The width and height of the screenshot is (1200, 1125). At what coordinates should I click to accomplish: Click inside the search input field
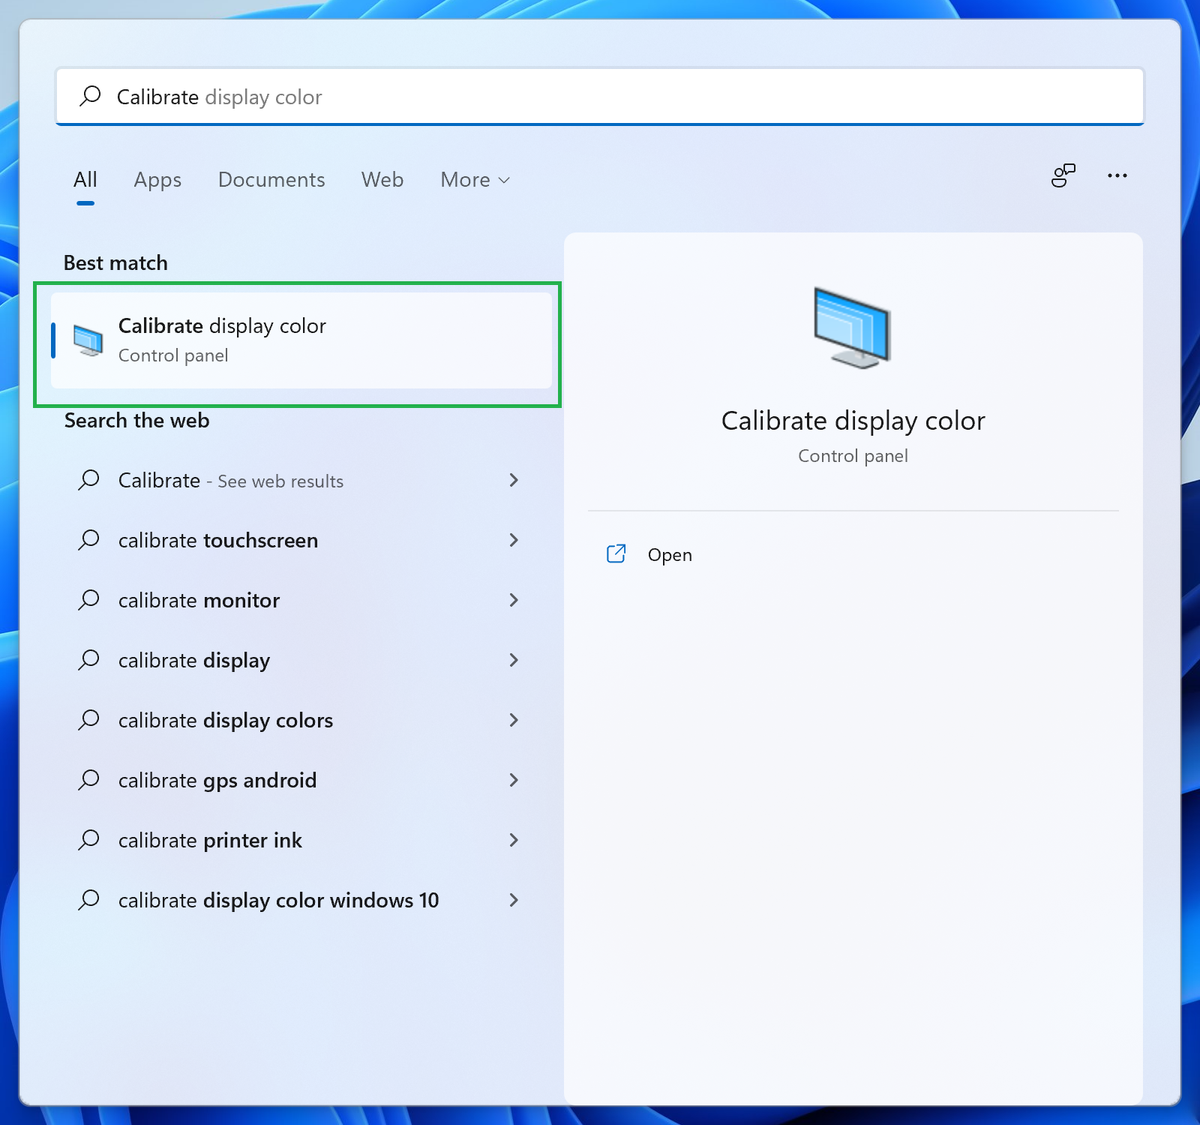pyautogui.click(x=600, y=96)
